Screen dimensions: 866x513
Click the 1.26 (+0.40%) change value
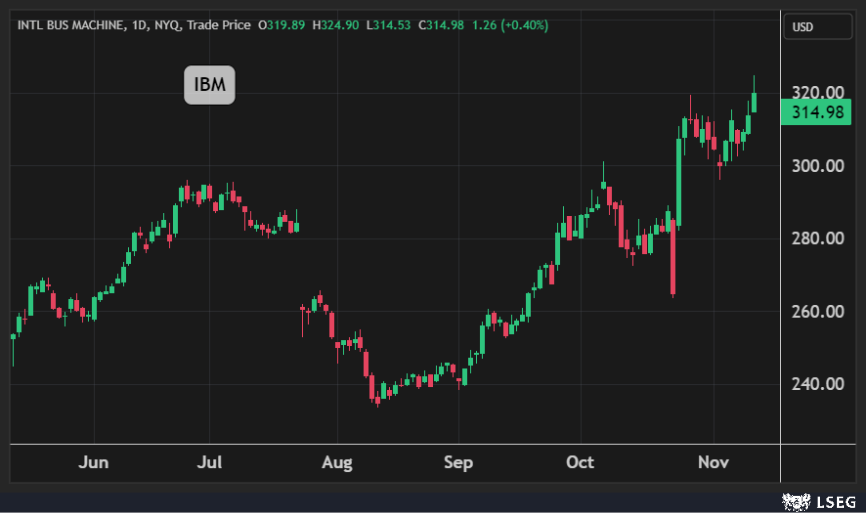[x=510, y=25]
